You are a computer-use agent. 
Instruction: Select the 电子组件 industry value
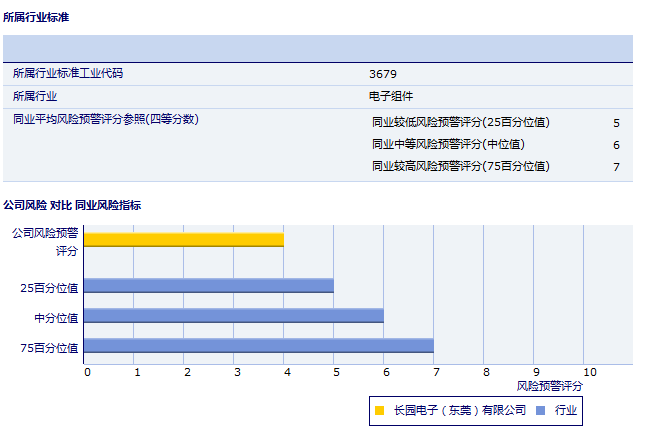391,97
